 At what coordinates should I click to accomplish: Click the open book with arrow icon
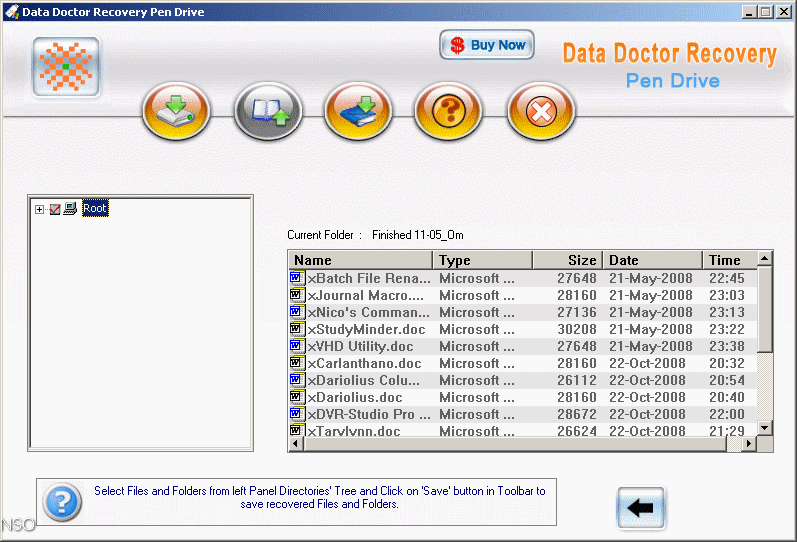(x=268, y=111)
